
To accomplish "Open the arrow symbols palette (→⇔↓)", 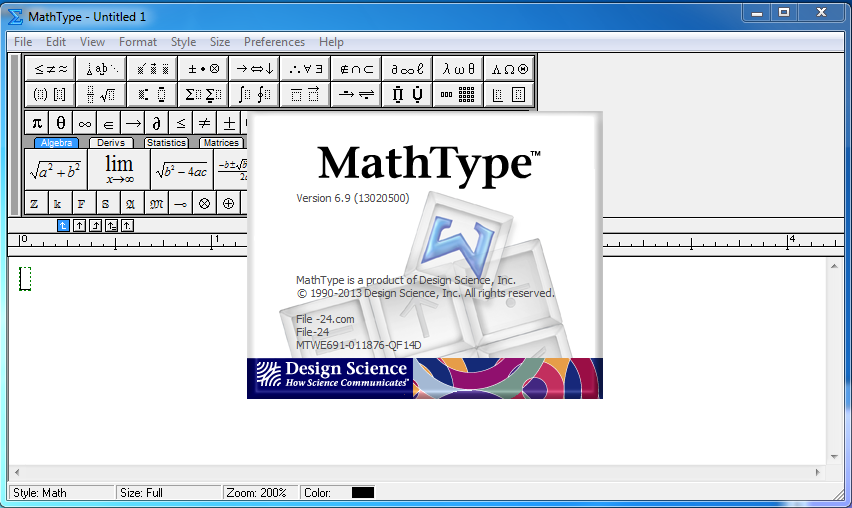I will click(255, 68).
